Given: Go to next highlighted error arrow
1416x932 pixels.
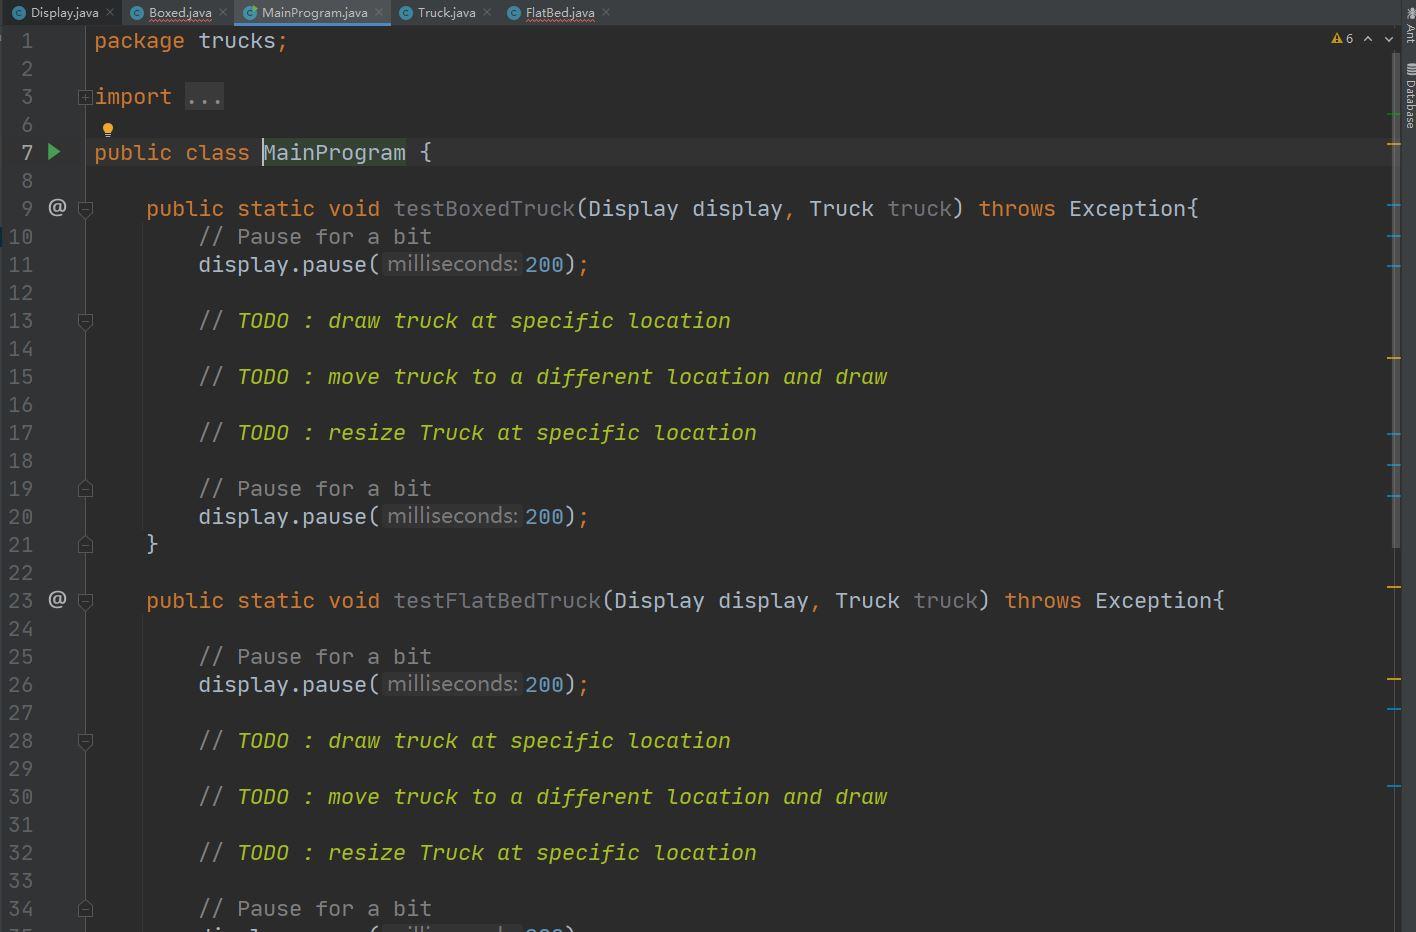Looking at the screenshot, I should pos(1389,39).
